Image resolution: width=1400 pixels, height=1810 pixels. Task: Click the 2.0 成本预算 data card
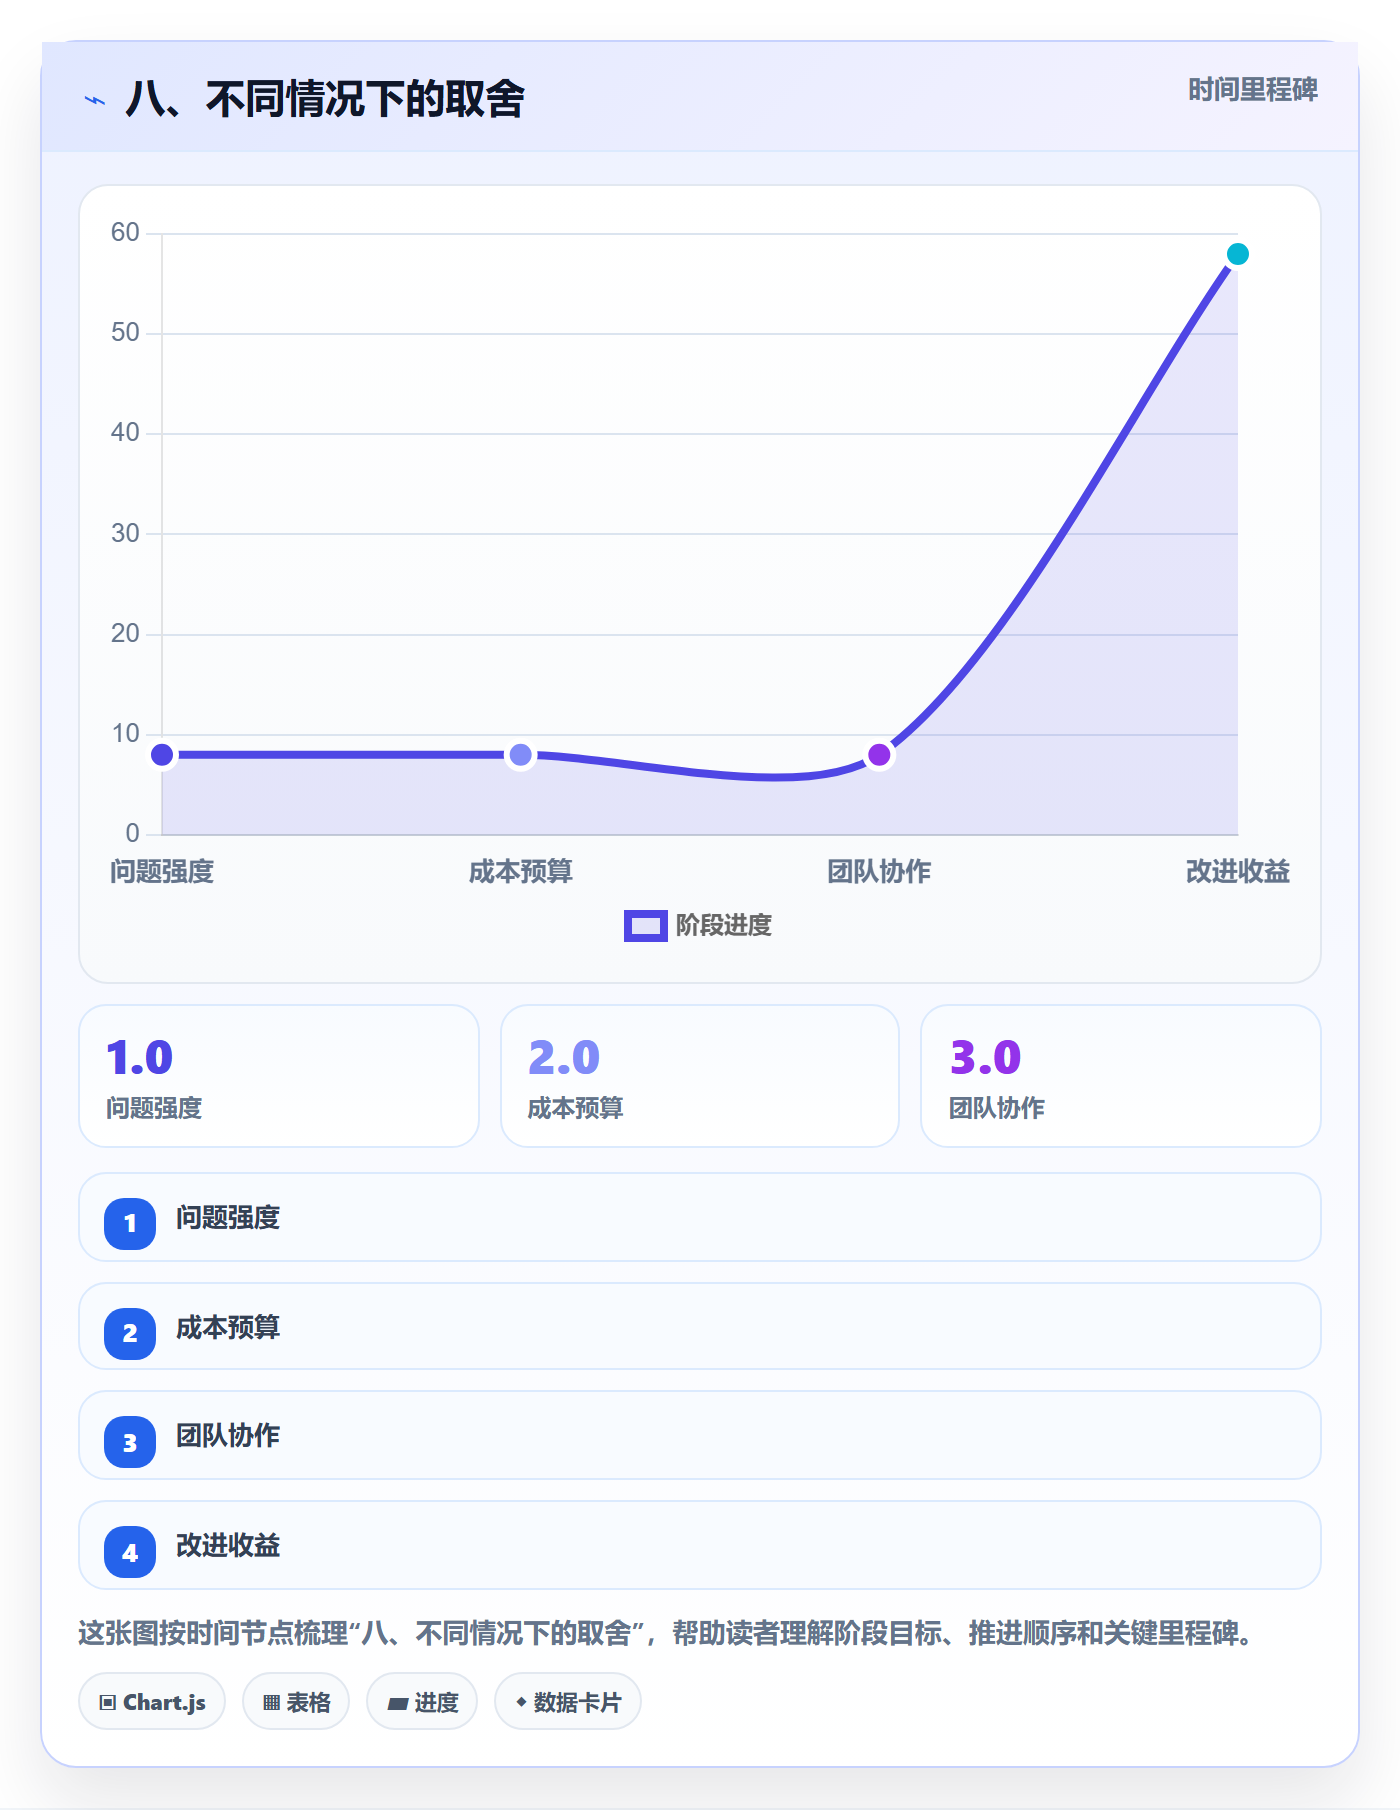(700, 1076)
